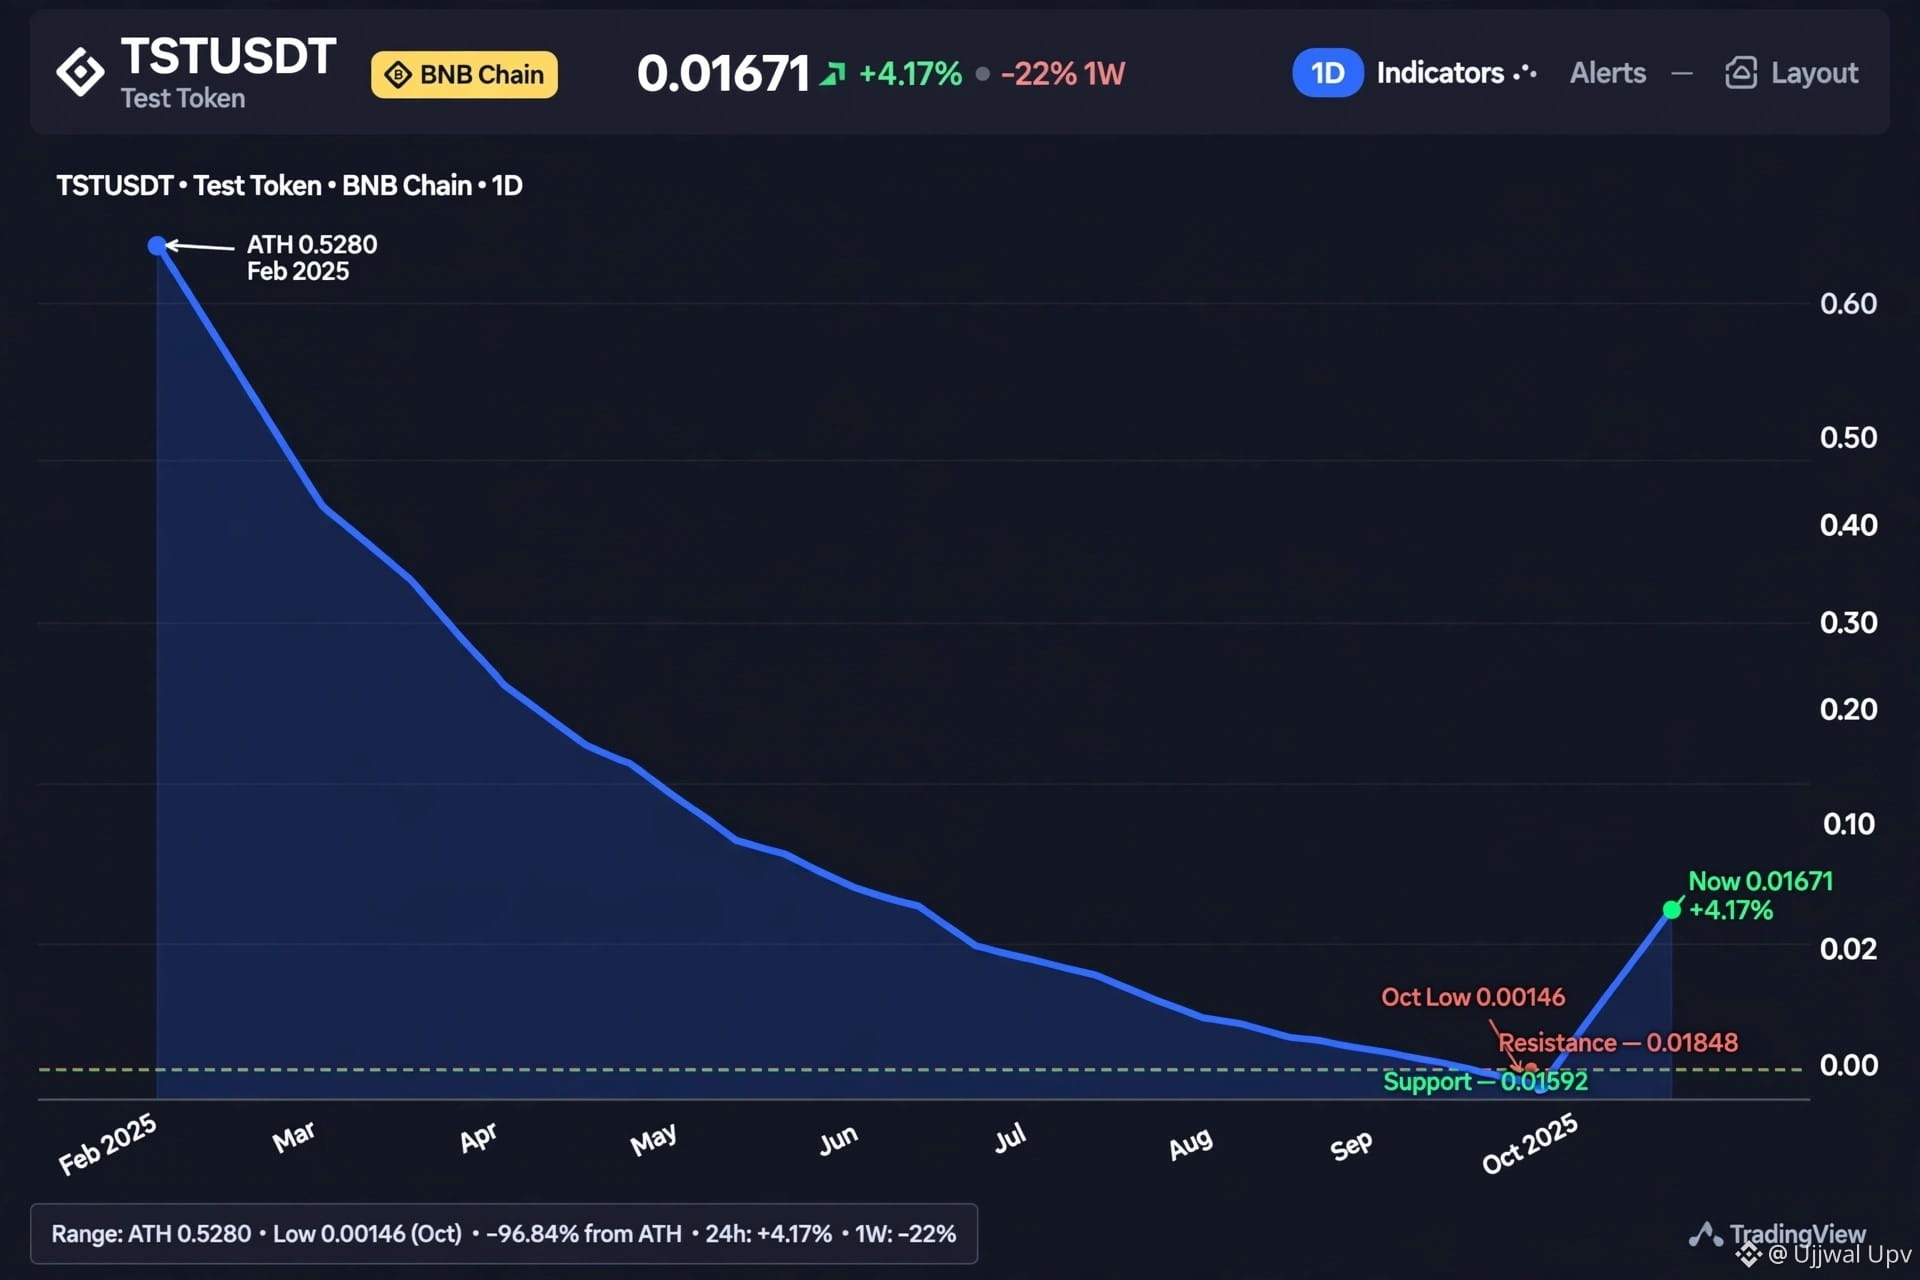The height and width of the screenshot is (1280, 1920).
Task: Click the TSTUSDT symbol title
Action: pyautogui.click(x=228, y=57)
